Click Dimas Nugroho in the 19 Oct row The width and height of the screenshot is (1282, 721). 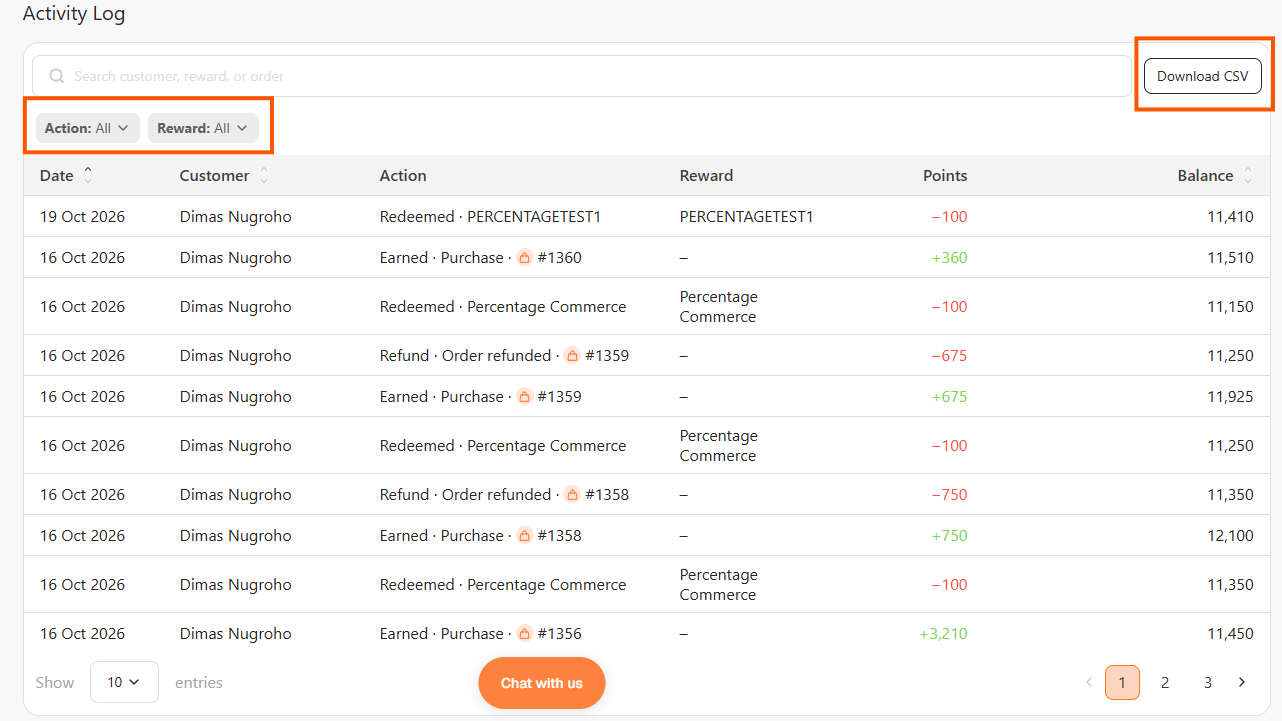tap(236, 216)
